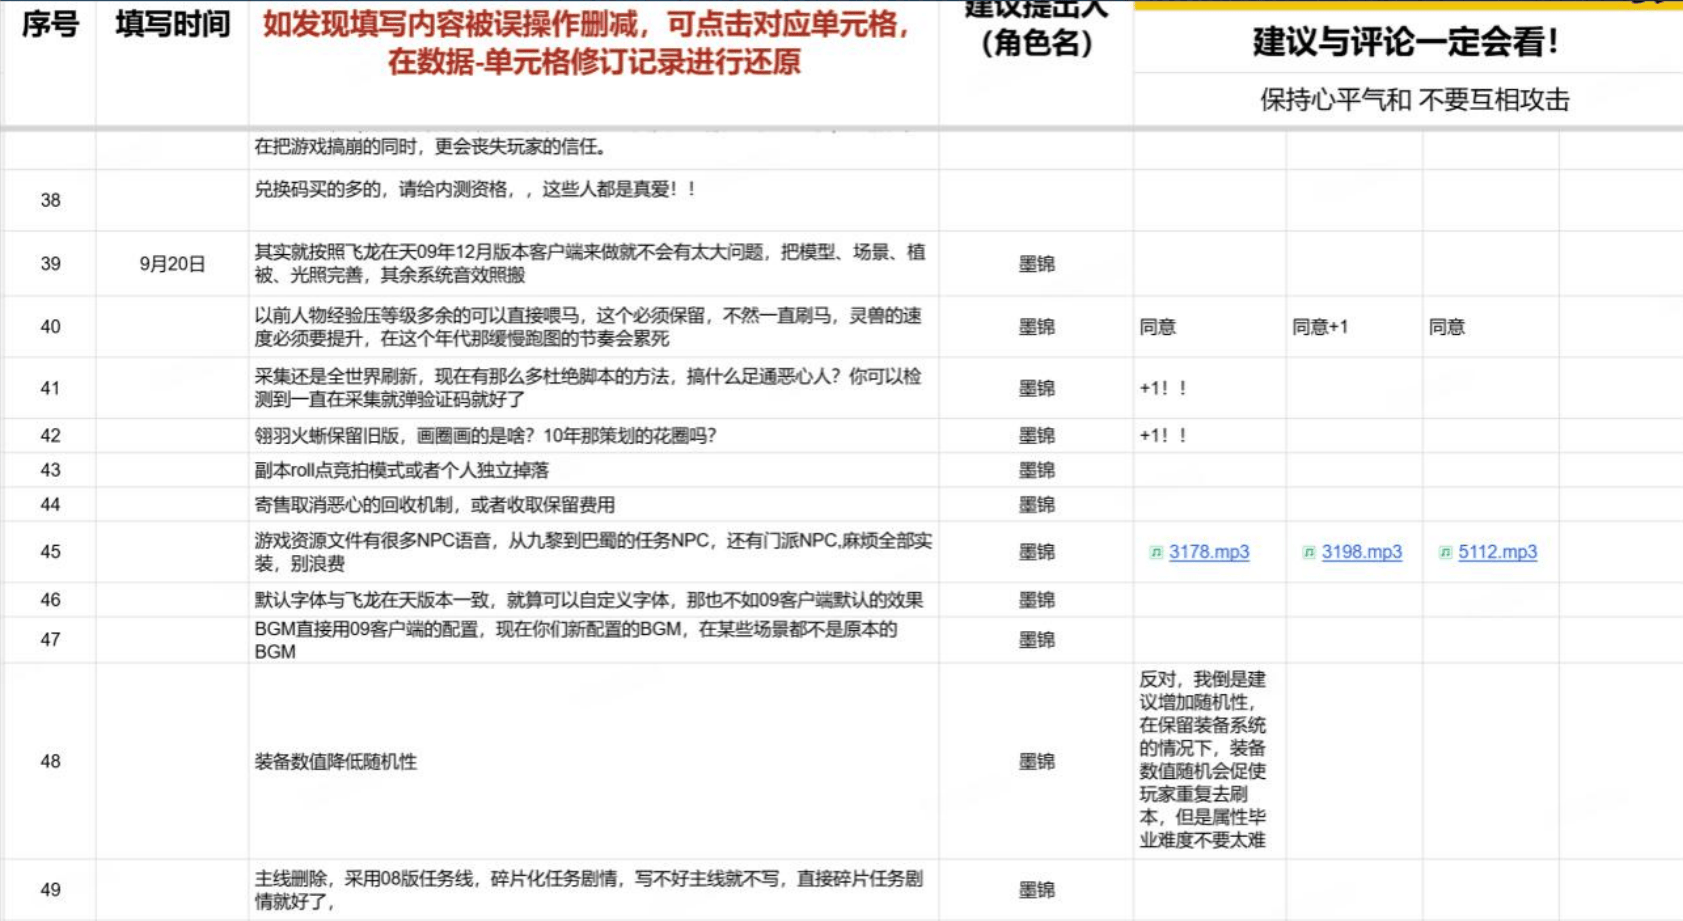Viewport: 1683px width, 921px height.
Task: Click the 保持心平气和 不要互相攻击 subheader
Action: pos(1414,99)
